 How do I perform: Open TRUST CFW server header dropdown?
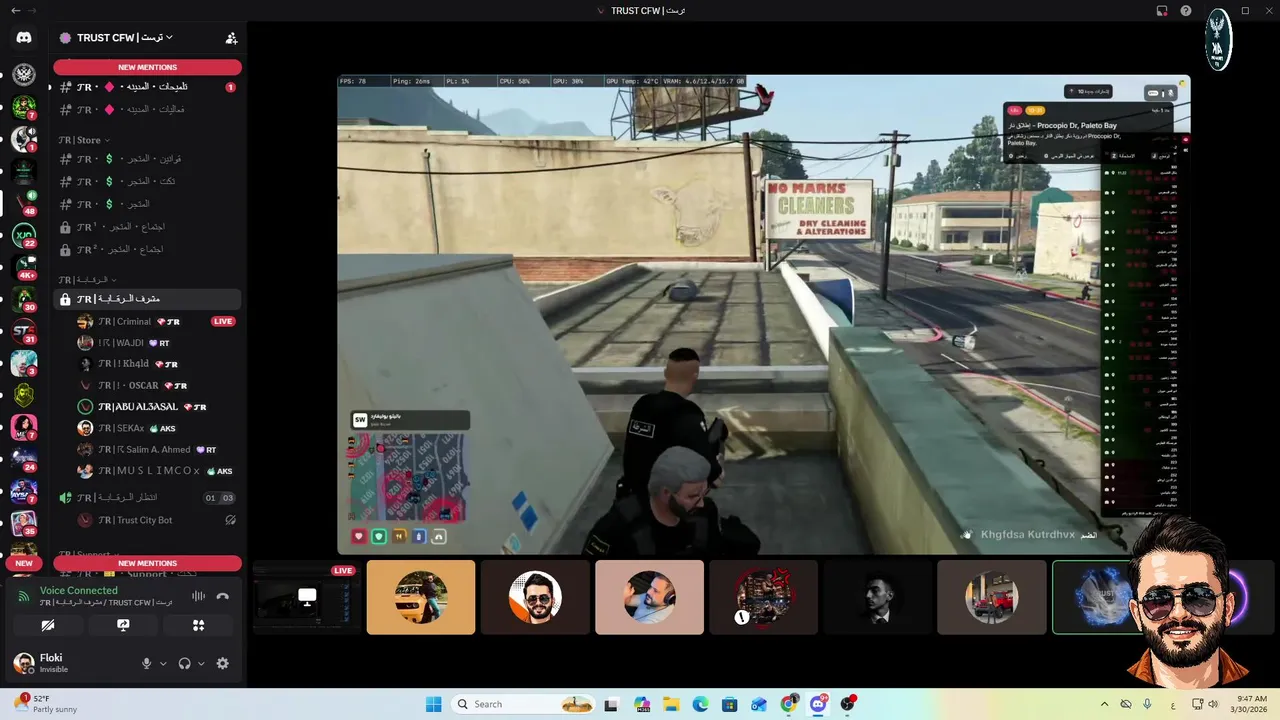pyautogui.click(x=124, y=38)
